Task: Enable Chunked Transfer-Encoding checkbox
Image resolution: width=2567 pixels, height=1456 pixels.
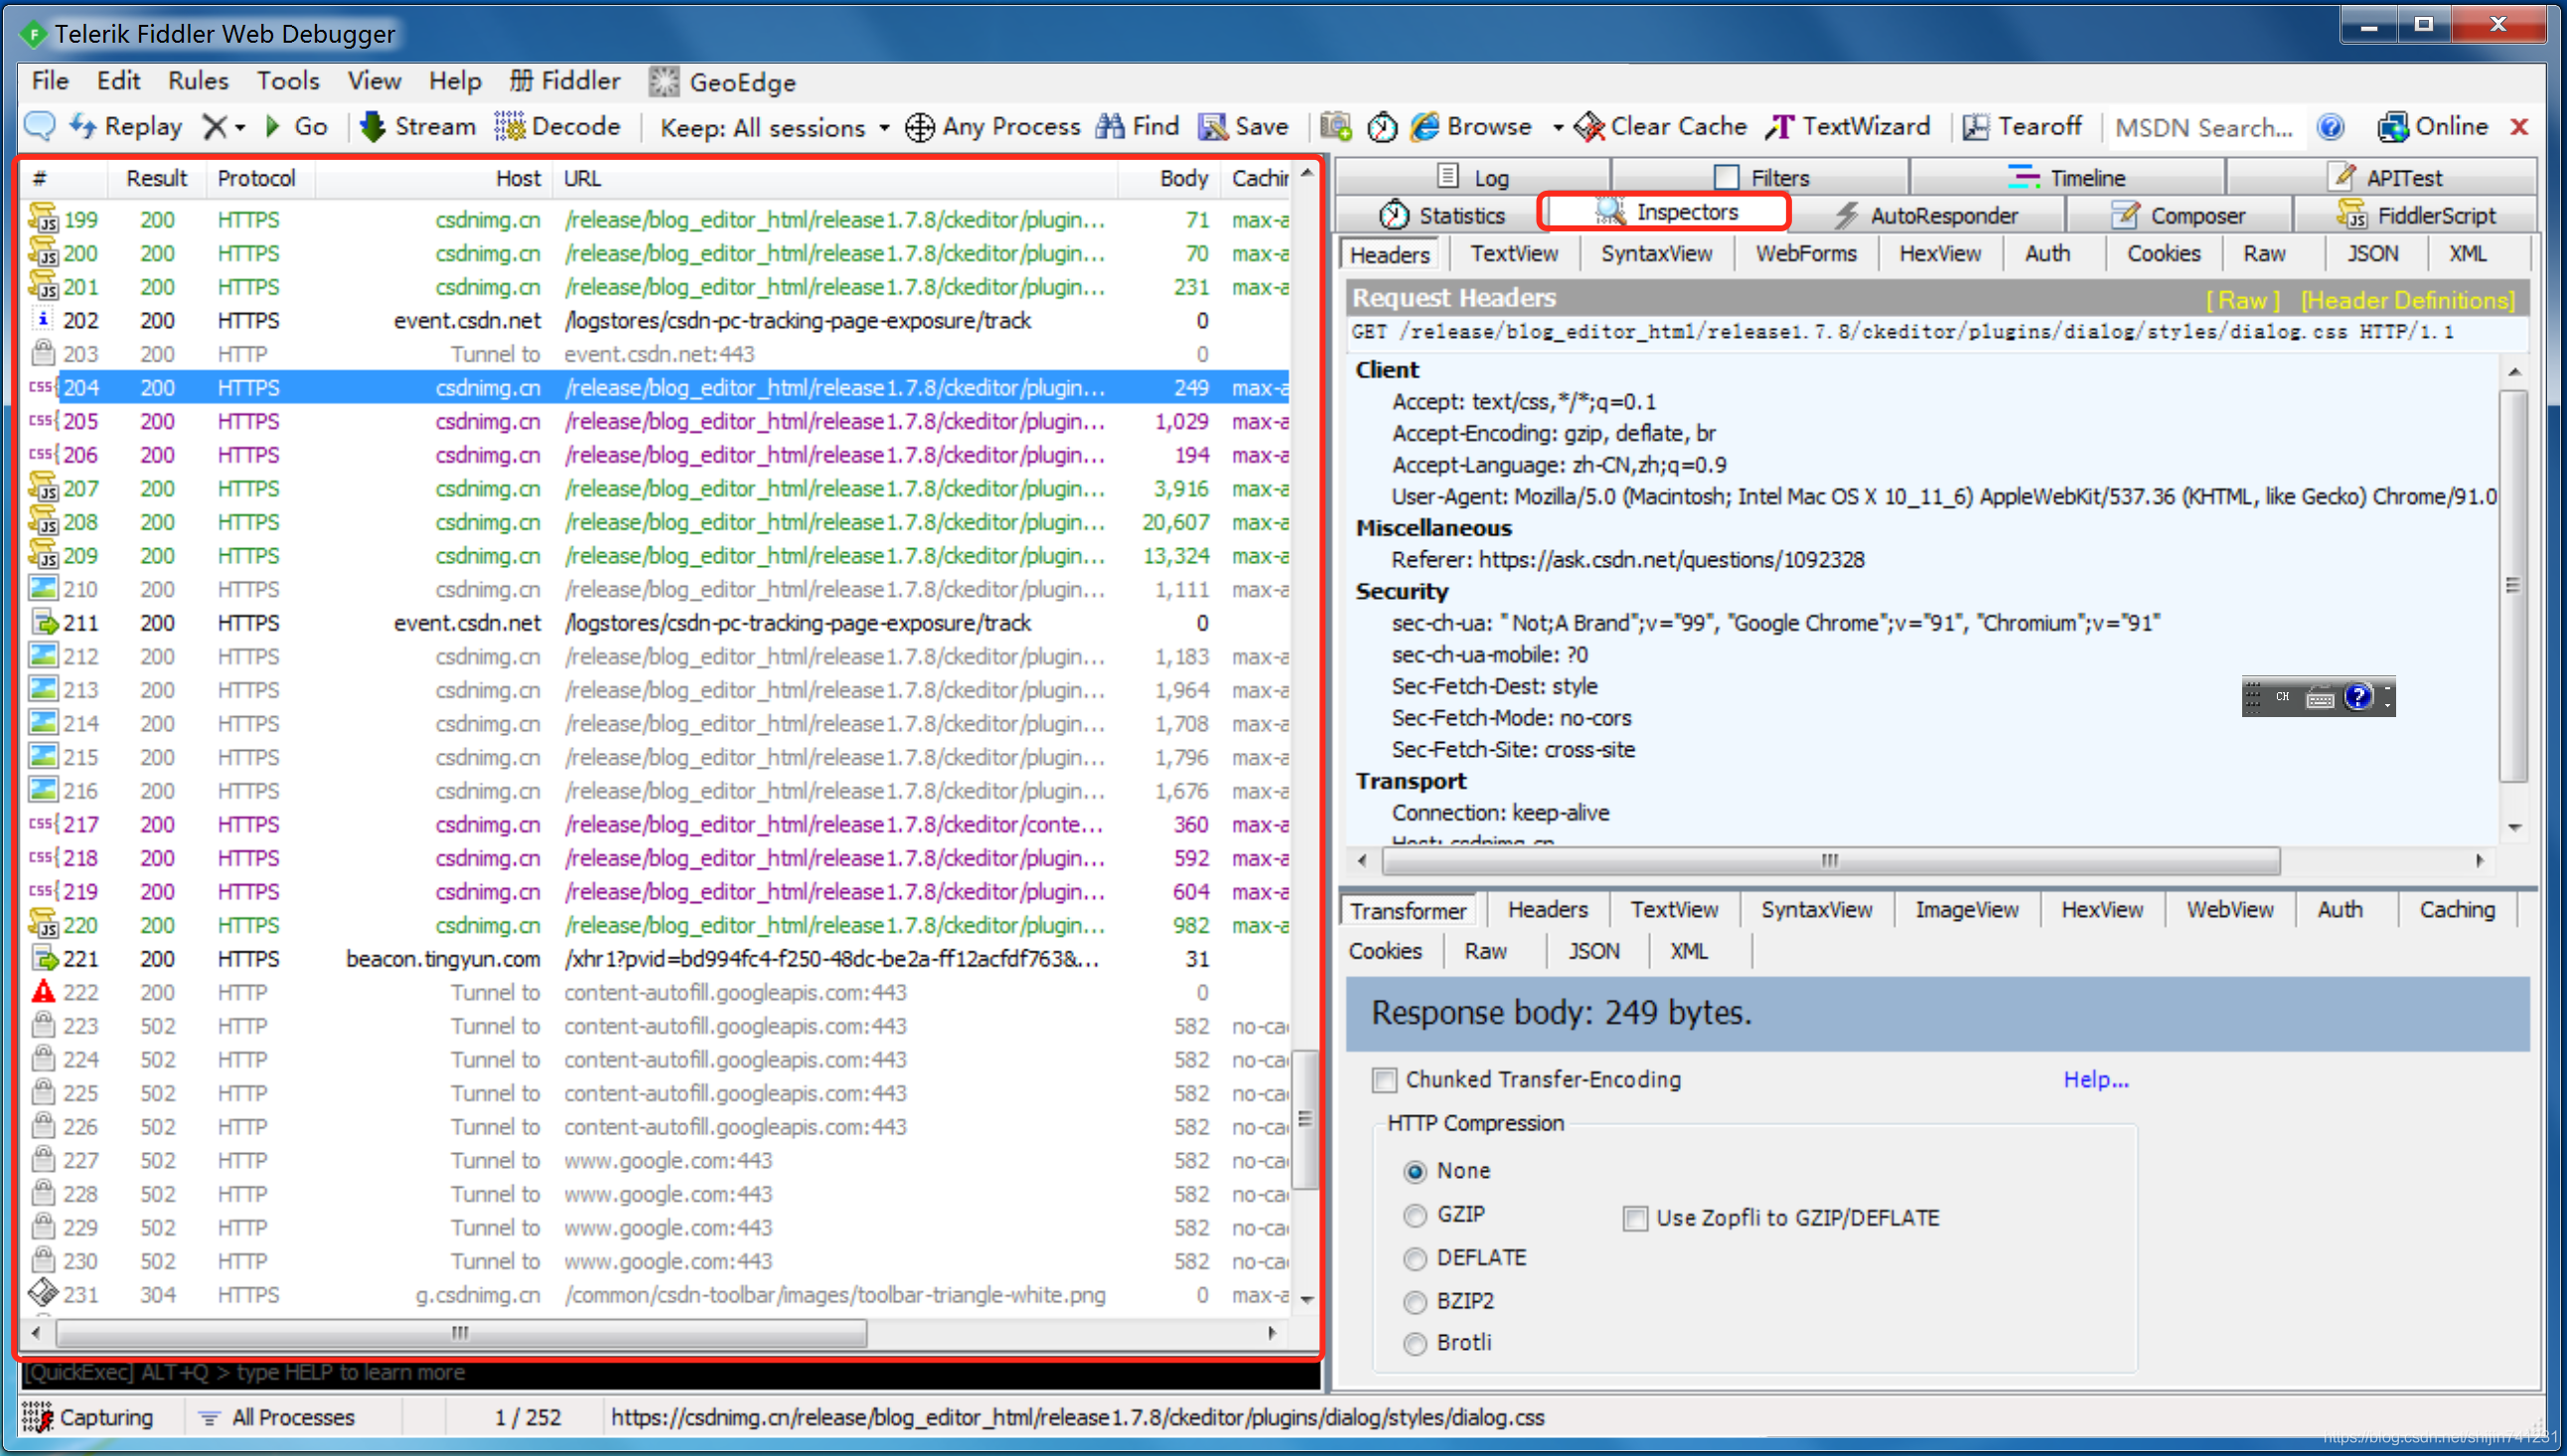Action: click(1384, 1080)
